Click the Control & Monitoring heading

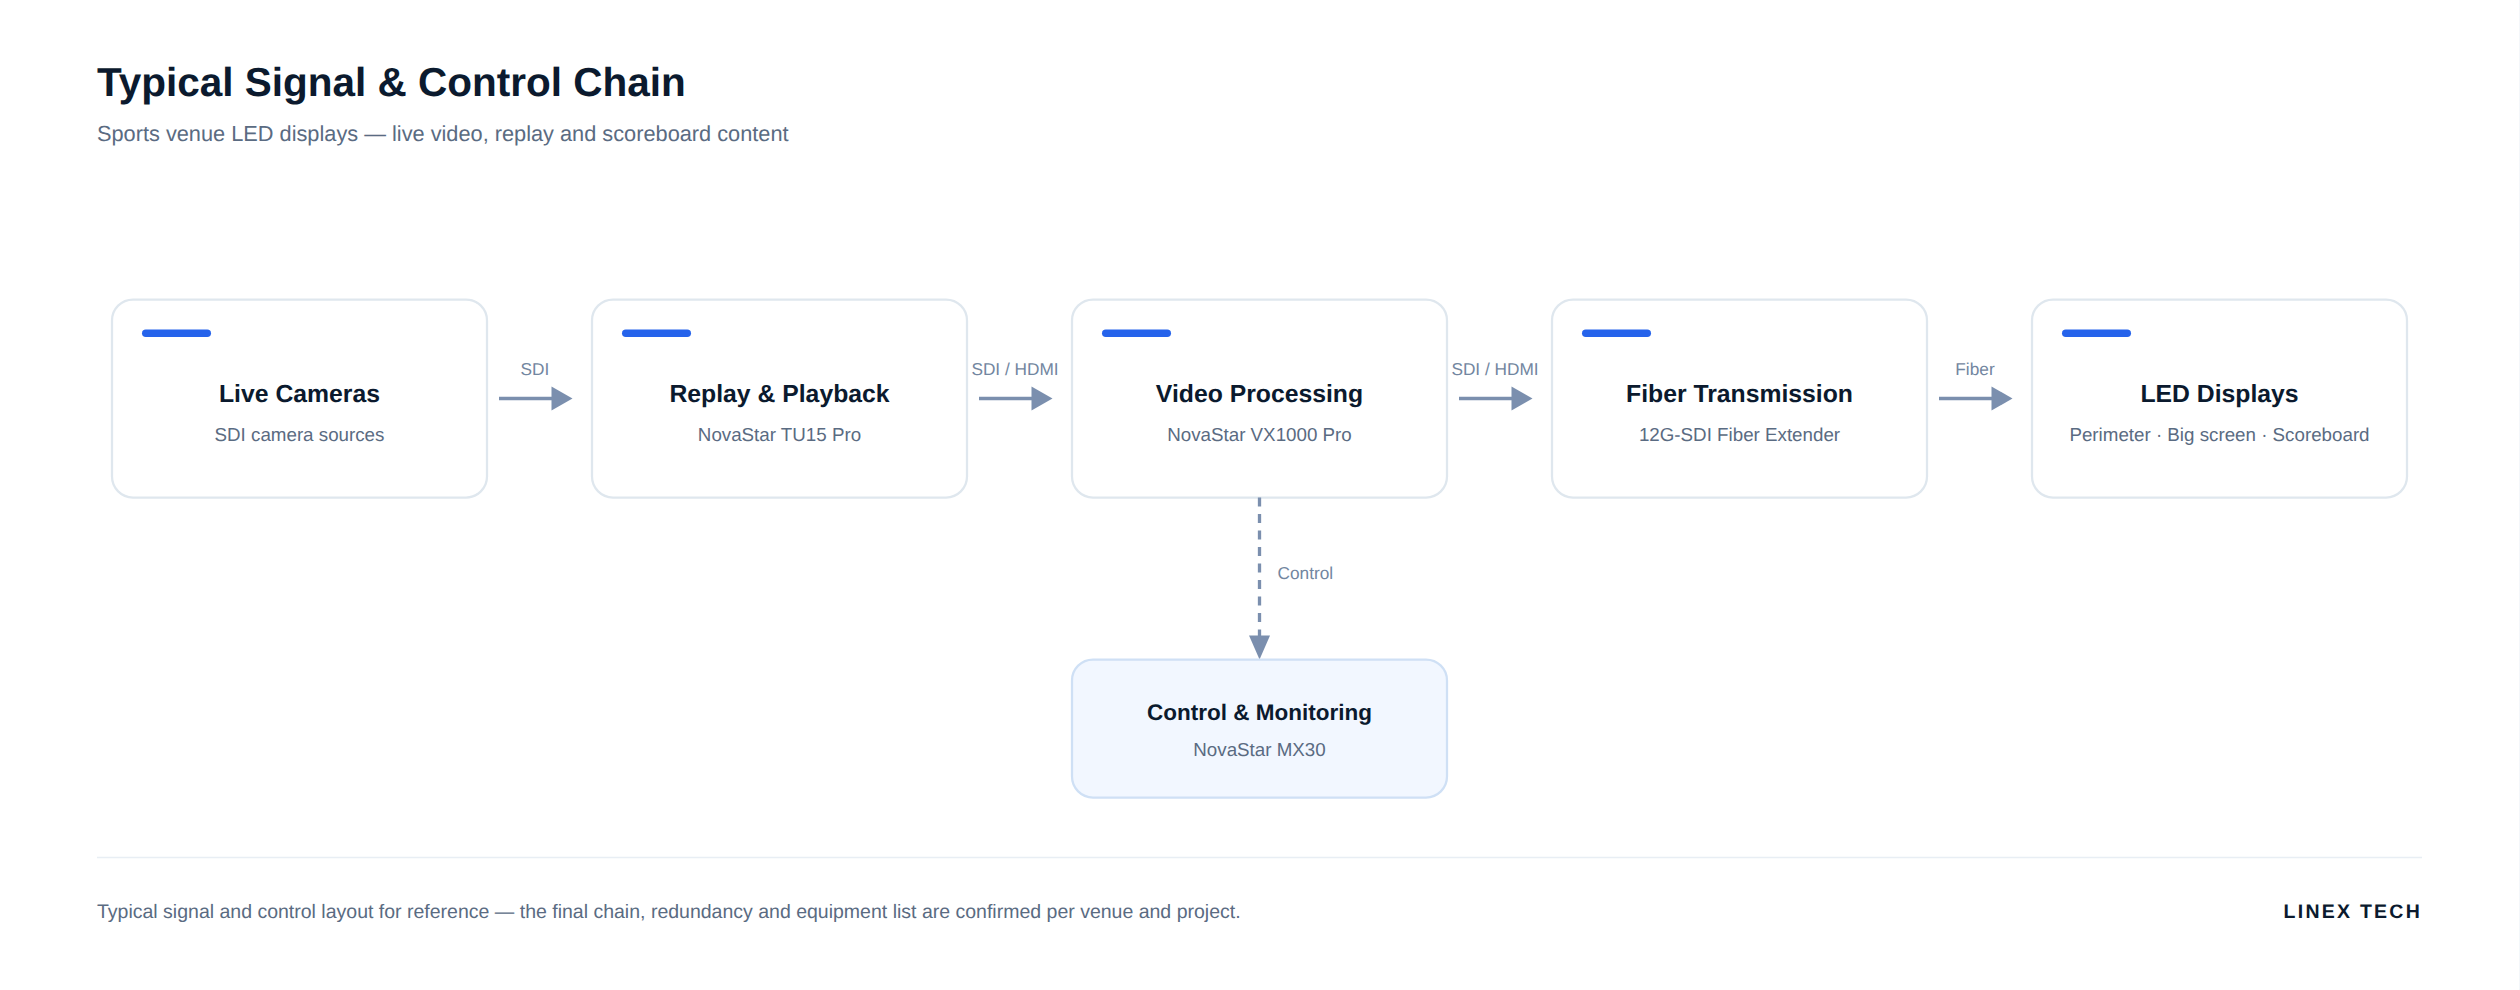pos(1259,712)
